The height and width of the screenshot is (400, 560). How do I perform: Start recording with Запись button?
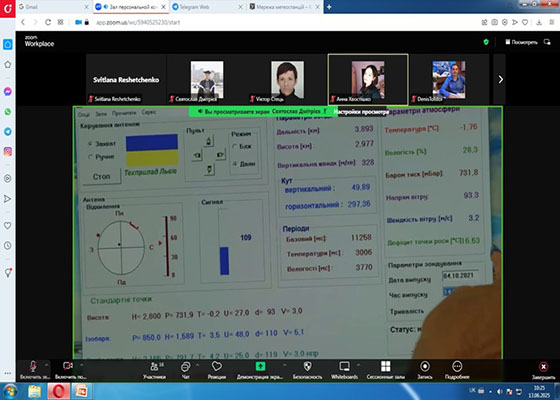coord(425,370)
